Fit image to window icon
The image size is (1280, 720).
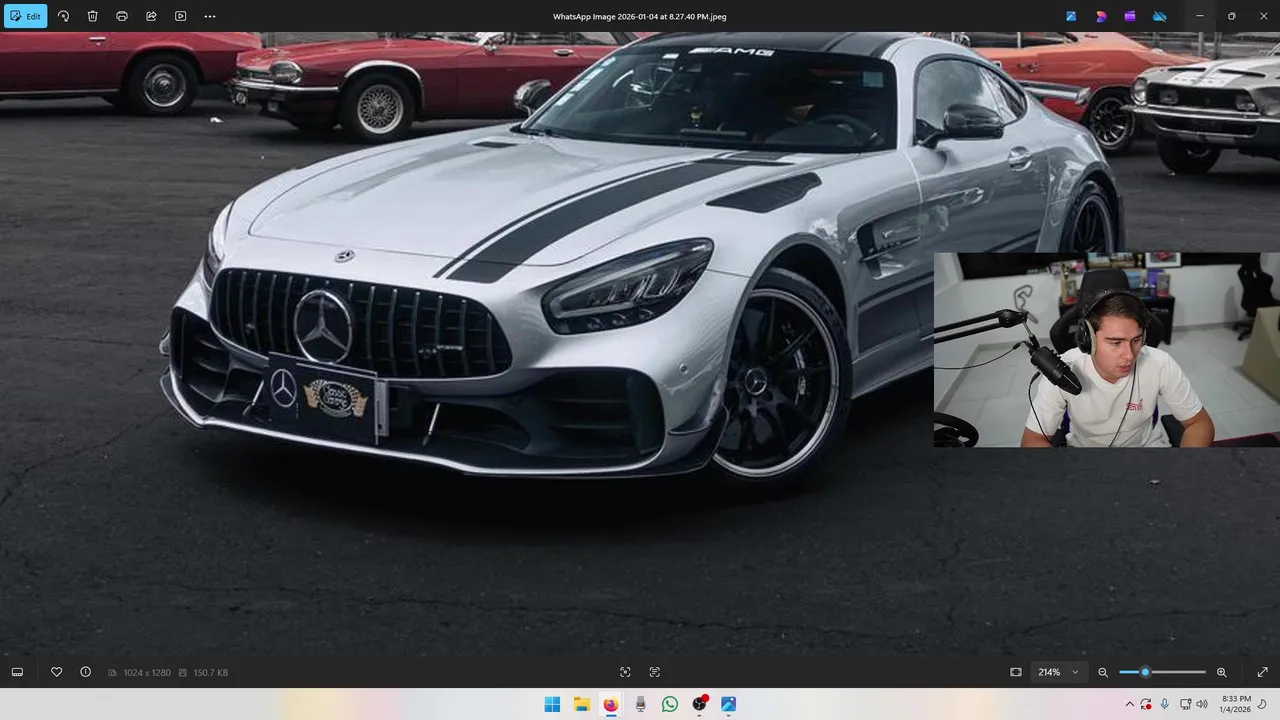(1016, 672)
